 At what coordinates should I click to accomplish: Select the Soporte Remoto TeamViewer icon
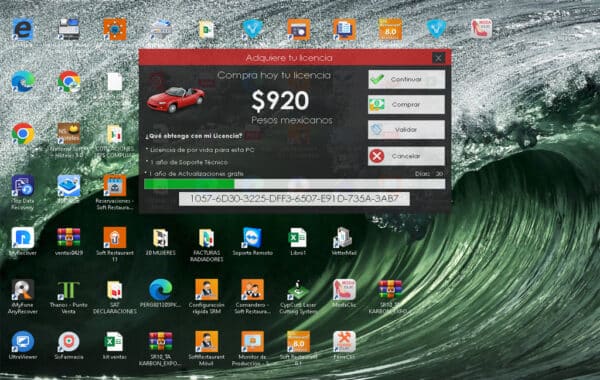click(252, 242)
